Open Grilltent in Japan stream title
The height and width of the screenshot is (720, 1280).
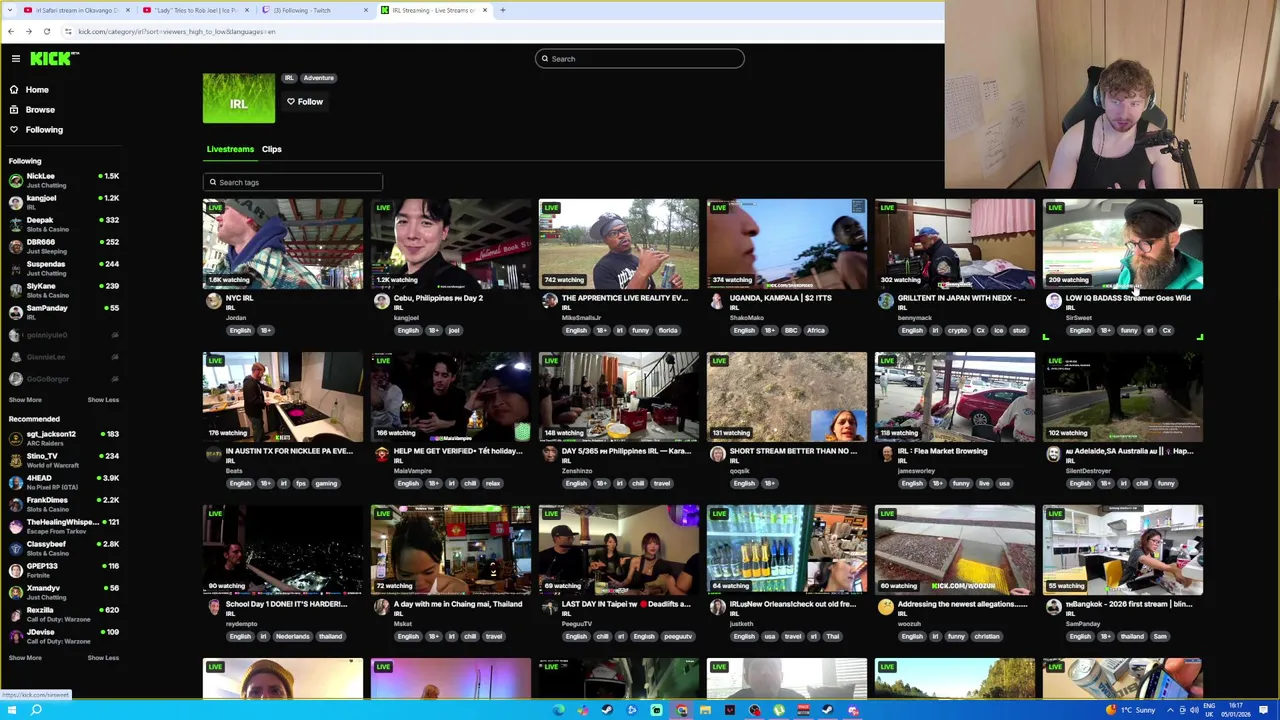[961, 298]
